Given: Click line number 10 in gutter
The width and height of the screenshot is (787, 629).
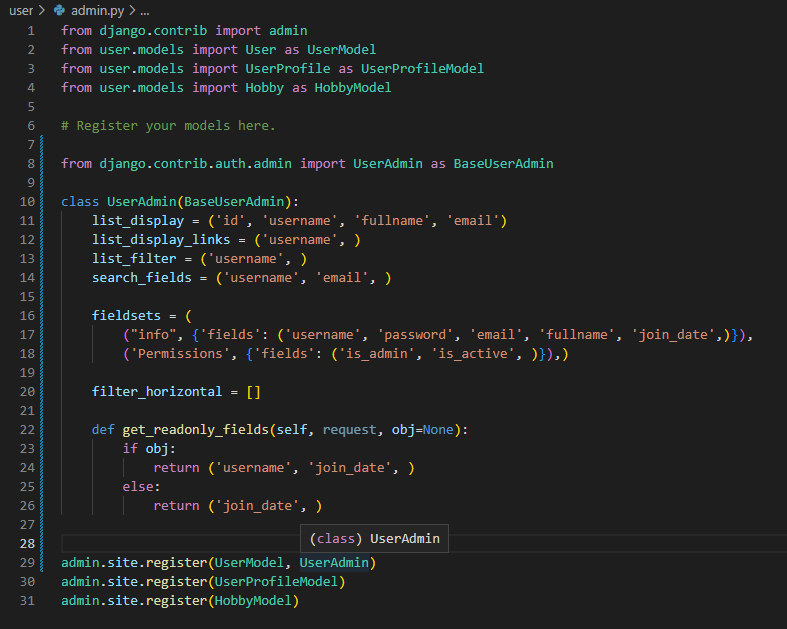Looking at the screenshot, I should pos(28,202).
